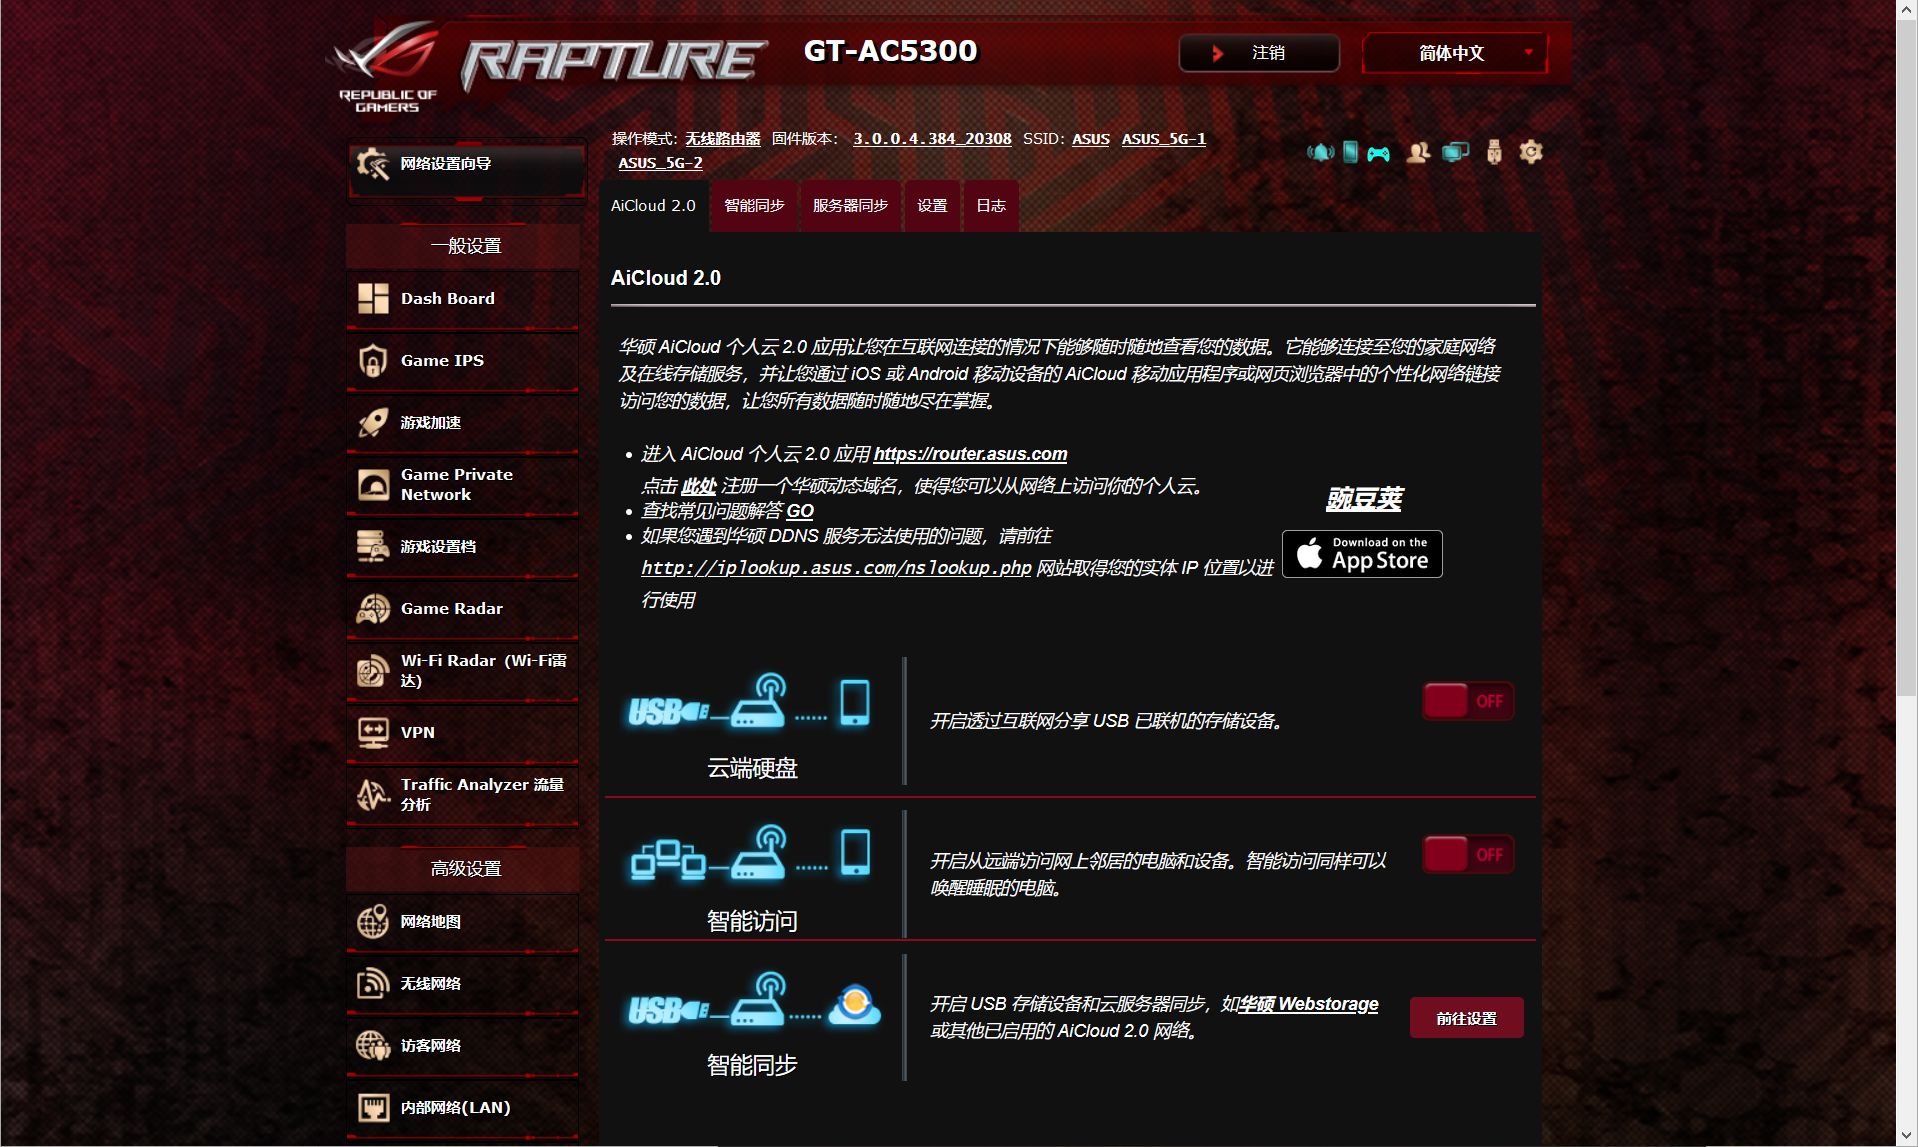Image resolution: width=1918 pixels, height=1147 pixels.
Task: Open the 日志 log tab
Action: (x=990, y=206)
